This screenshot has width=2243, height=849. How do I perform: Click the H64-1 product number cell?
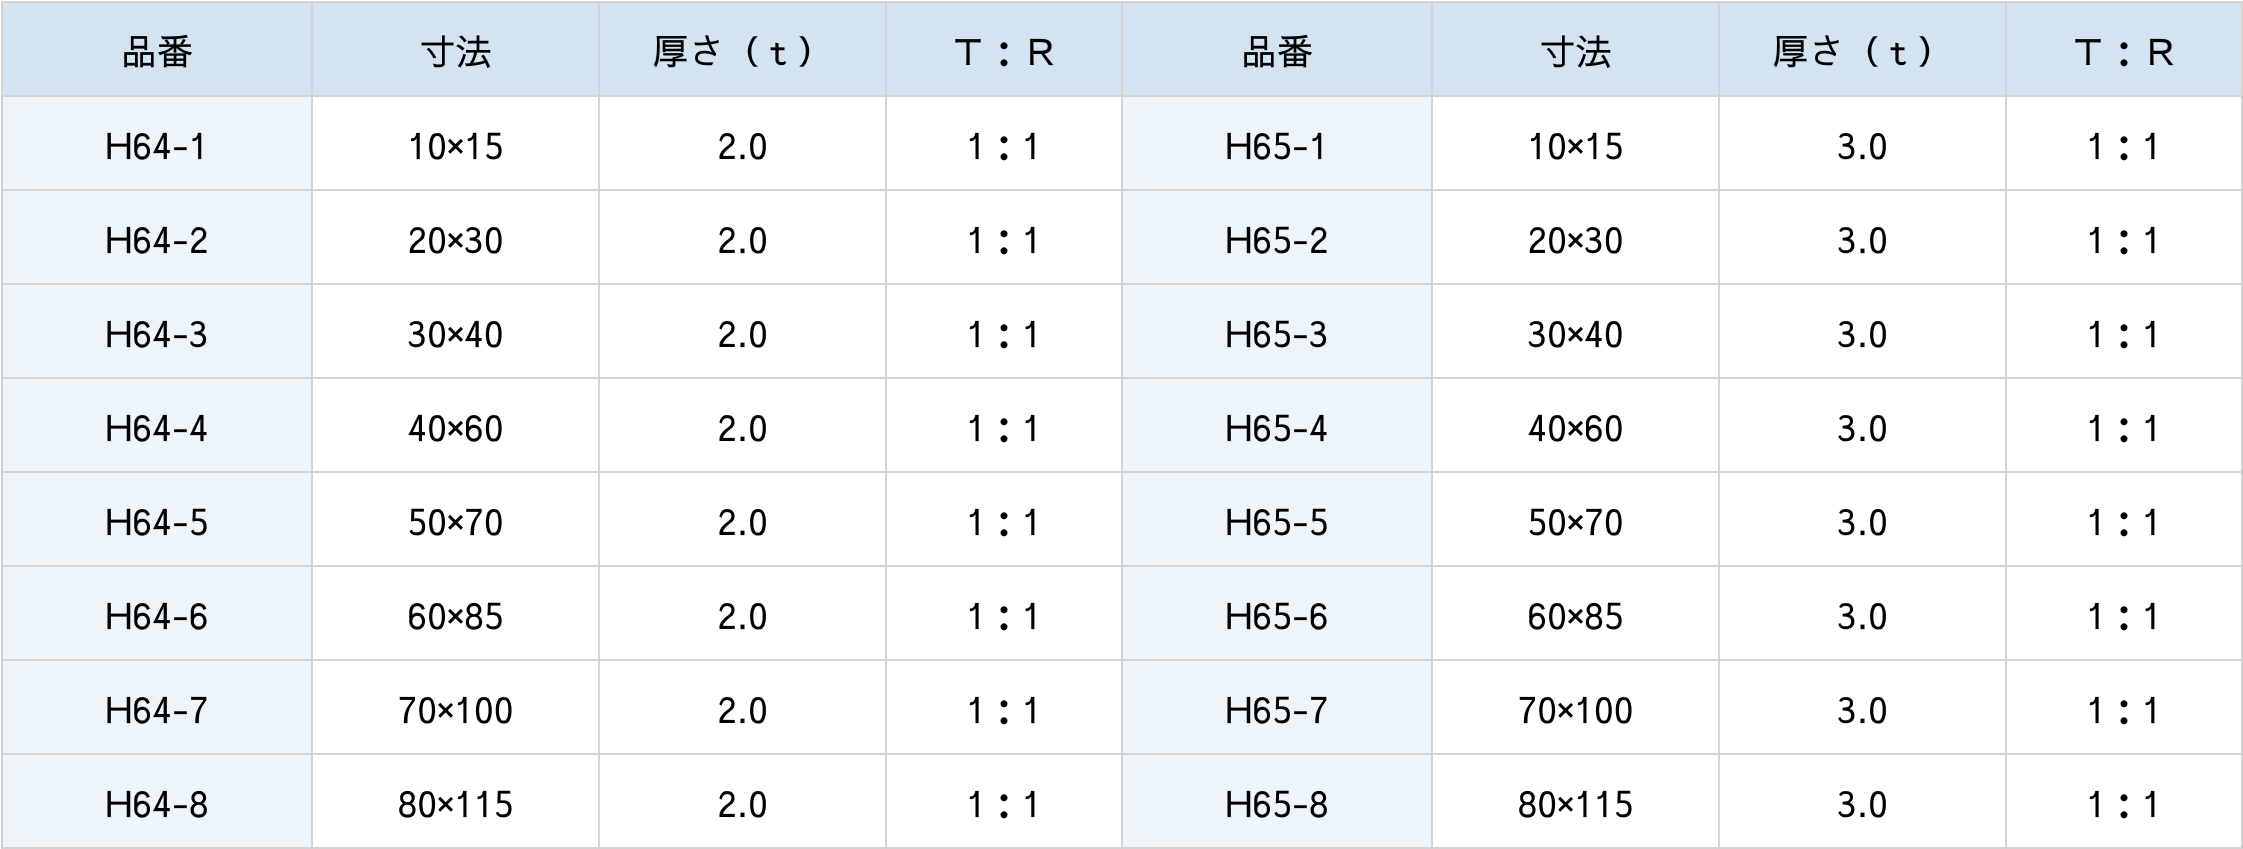pyautogui.click(x=156, y=147)
